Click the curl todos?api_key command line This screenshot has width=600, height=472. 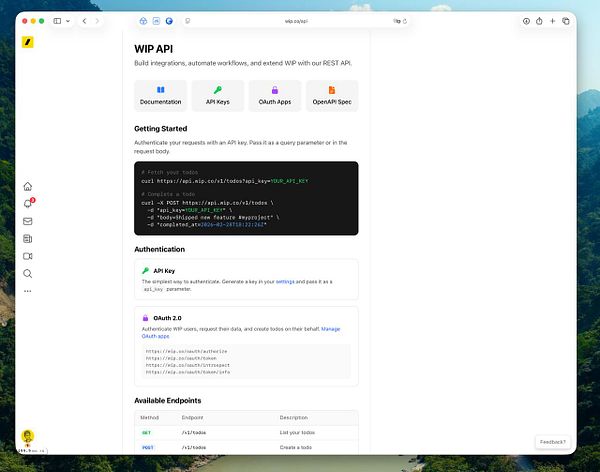point(225,181)
